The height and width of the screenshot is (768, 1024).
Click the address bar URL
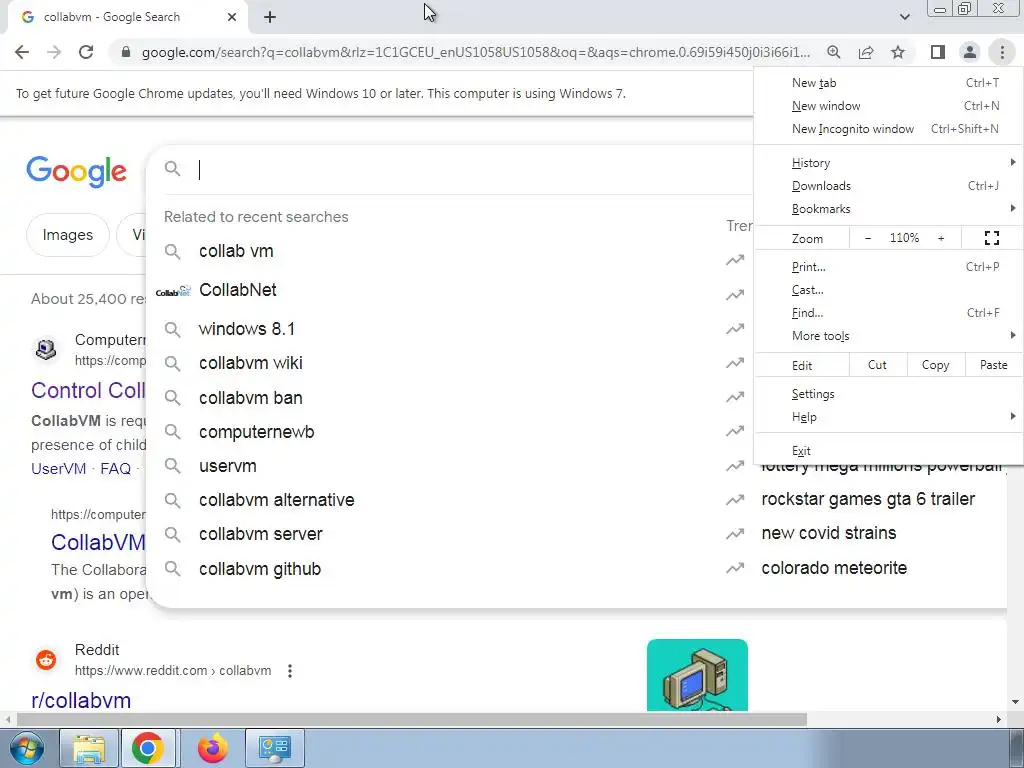[x=475, y=52]
